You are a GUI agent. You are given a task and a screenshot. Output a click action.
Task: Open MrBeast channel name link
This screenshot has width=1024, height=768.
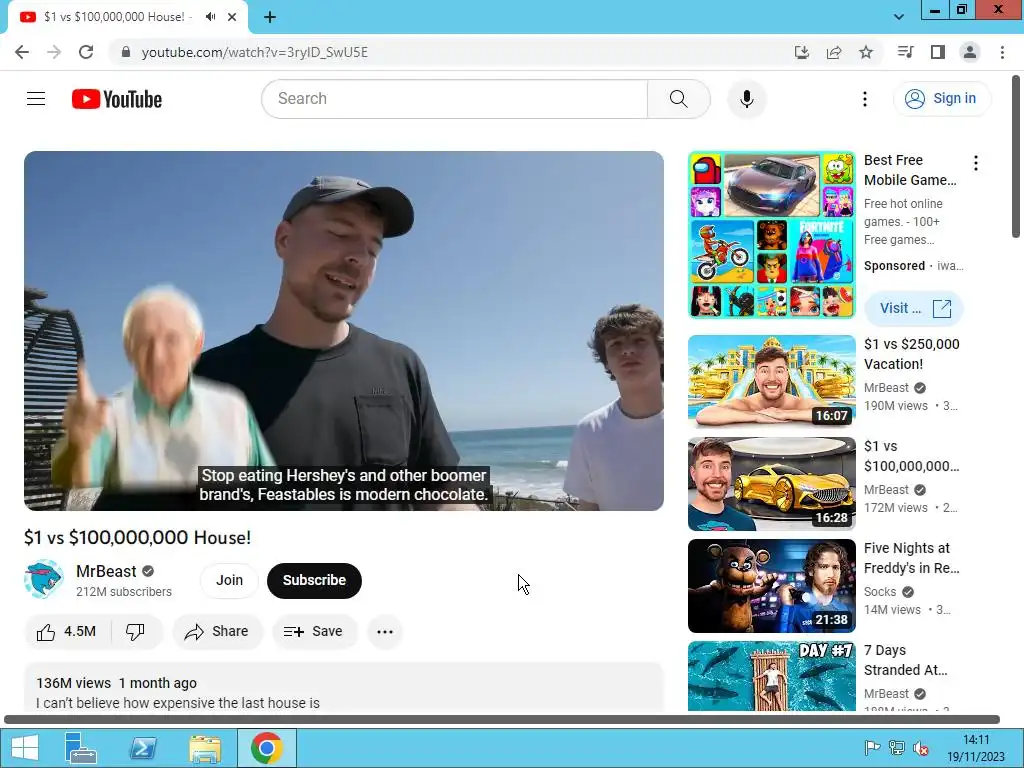(106, 571)
